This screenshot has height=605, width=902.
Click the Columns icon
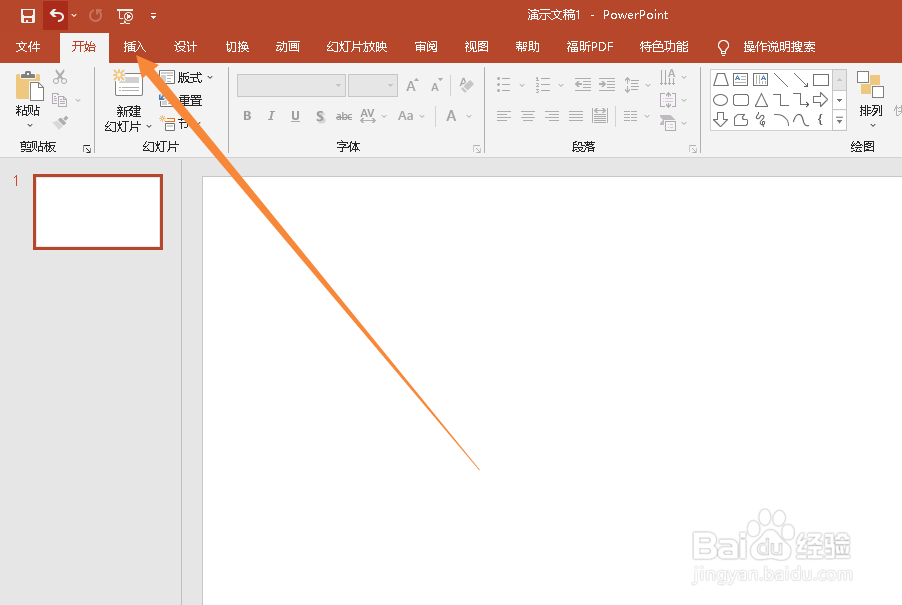click(x=630, y=116)
